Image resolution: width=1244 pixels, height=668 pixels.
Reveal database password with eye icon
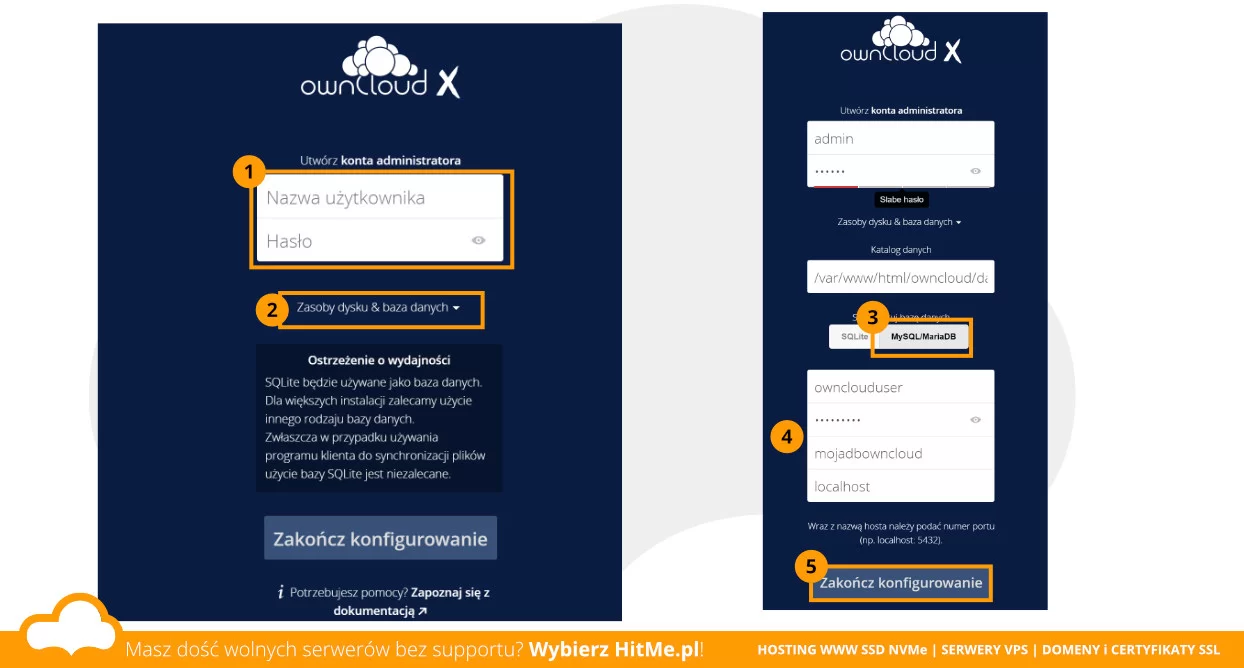tap(975, 420)
